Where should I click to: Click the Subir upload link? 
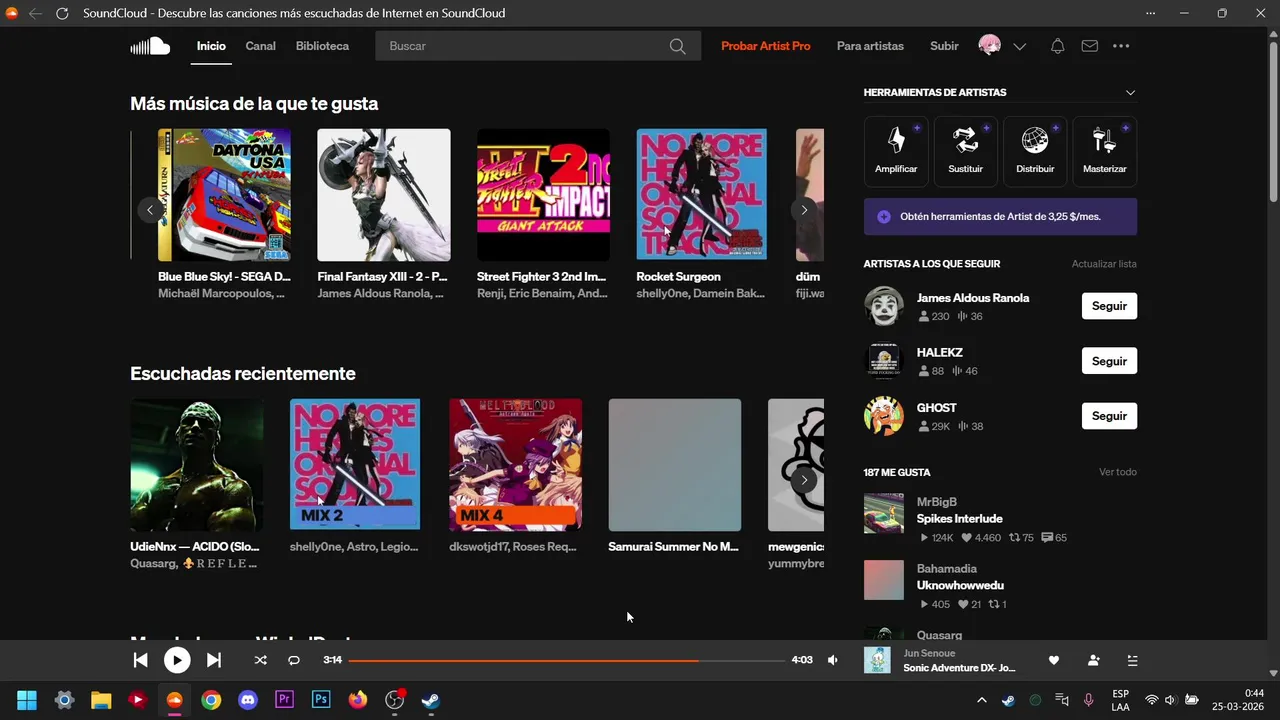(x=944, y=46)
